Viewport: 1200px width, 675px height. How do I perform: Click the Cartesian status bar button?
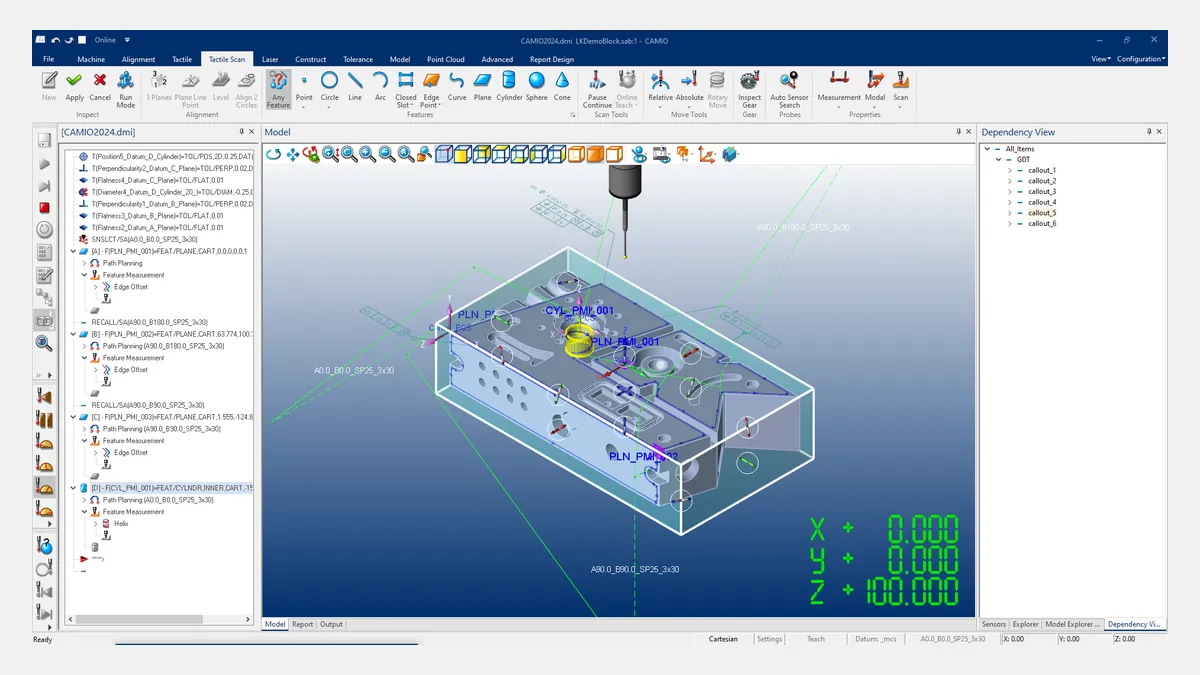(x=723, y=639)
